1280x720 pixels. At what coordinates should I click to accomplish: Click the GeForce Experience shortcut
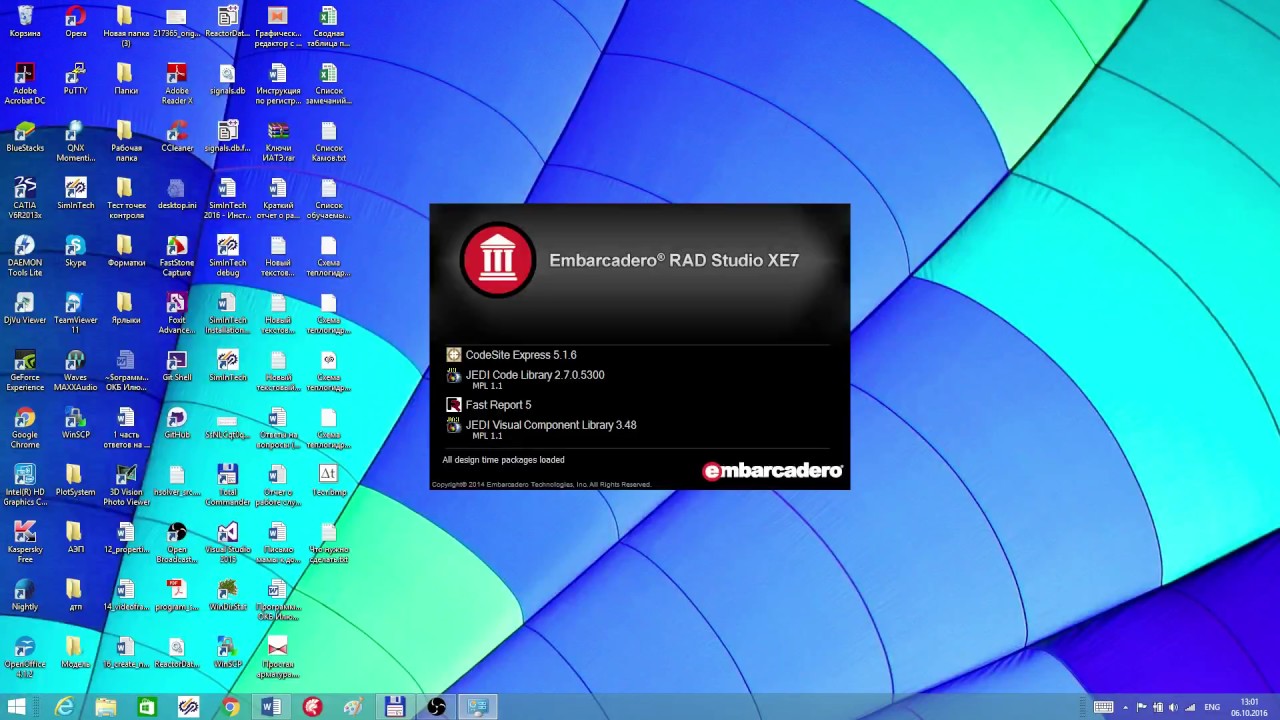pyautogui.click(x=25, y=371)
